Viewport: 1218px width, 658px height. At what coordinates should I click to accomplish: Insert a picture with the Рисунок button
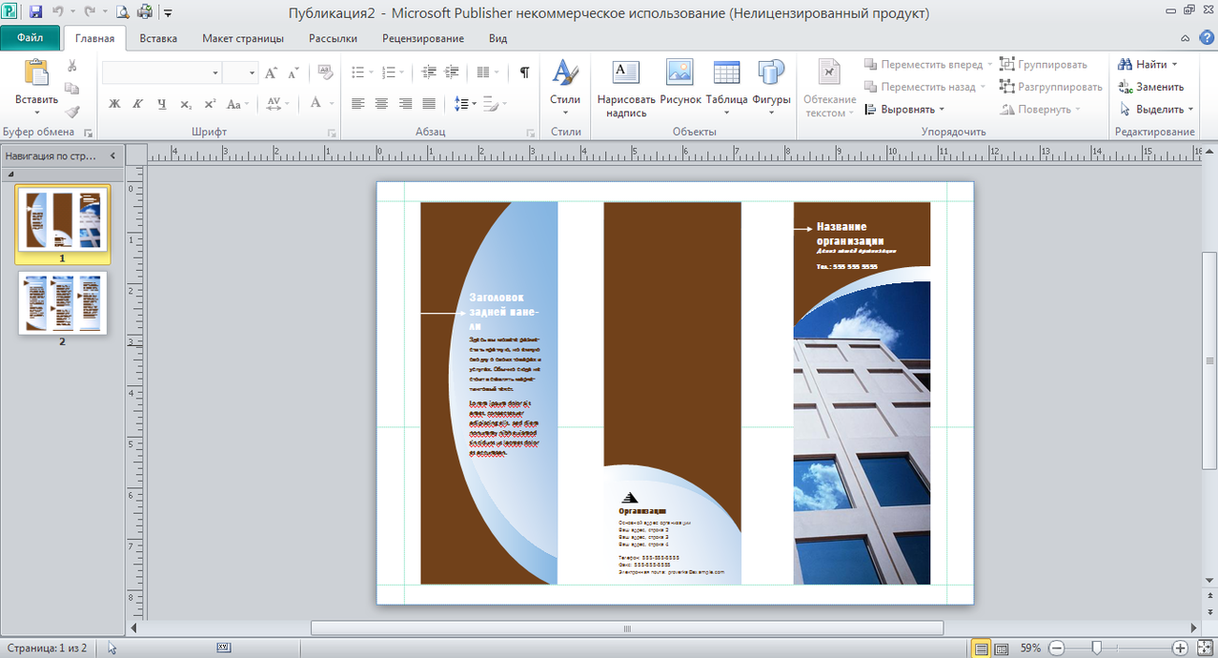[x=680, y=73]
